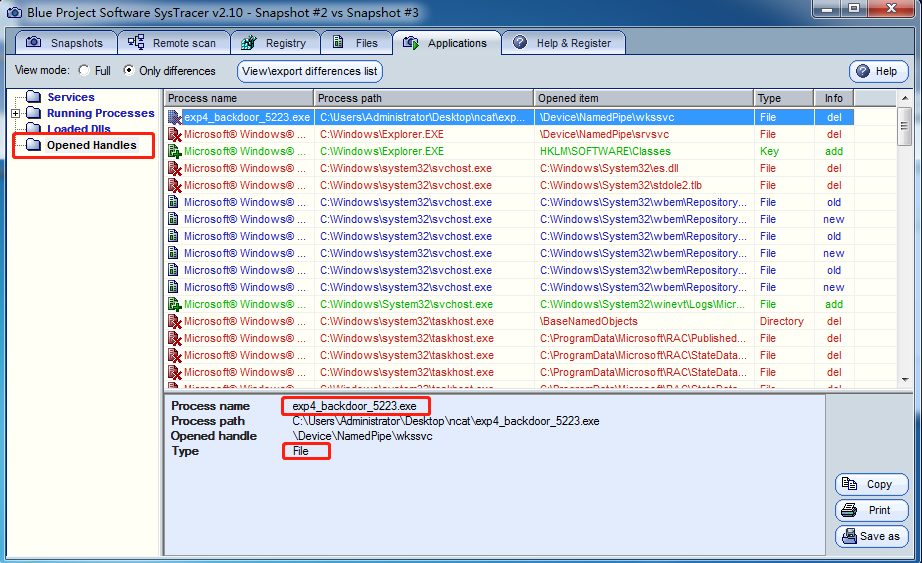Click deleted icon on \BaseNamedObjects row
Screen dimensions: 922x563
pos(175,321)
